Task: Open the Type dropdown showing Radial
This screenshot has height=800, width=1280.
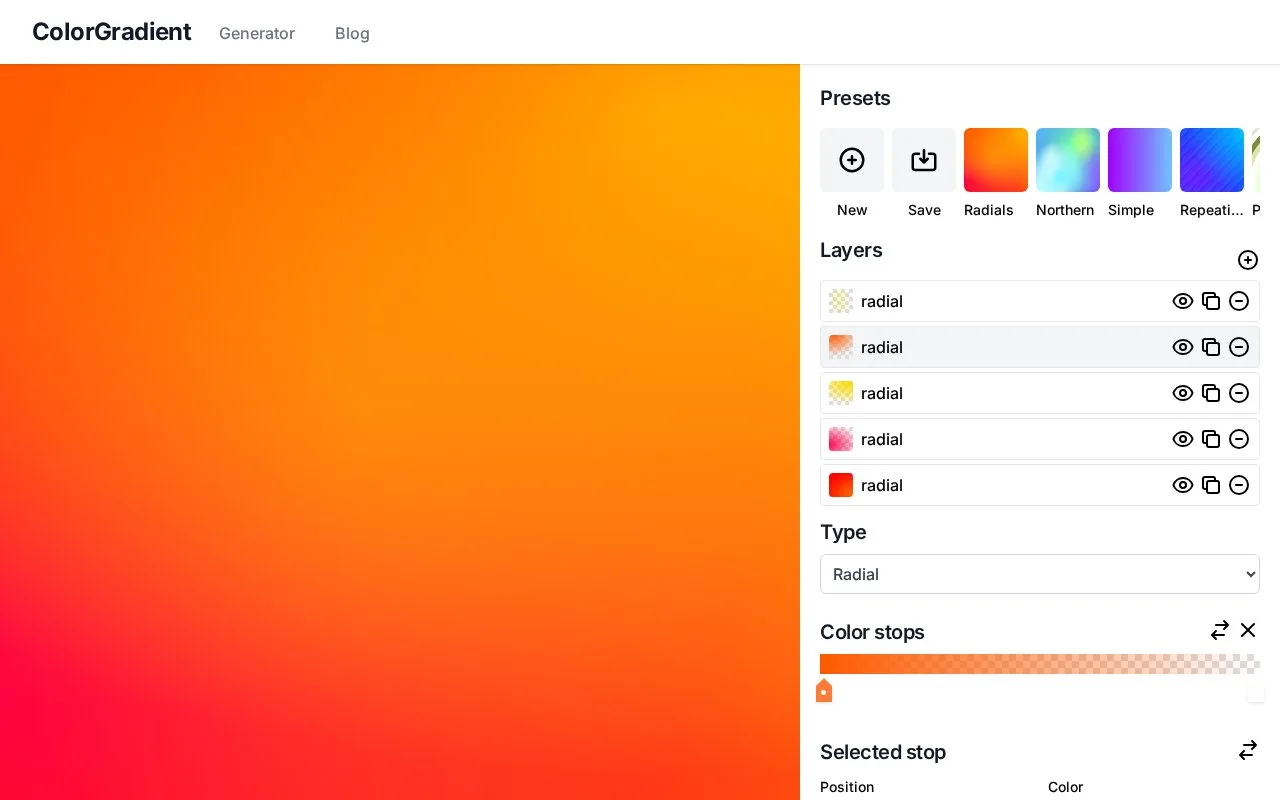Action: [x=1040, y=574]
